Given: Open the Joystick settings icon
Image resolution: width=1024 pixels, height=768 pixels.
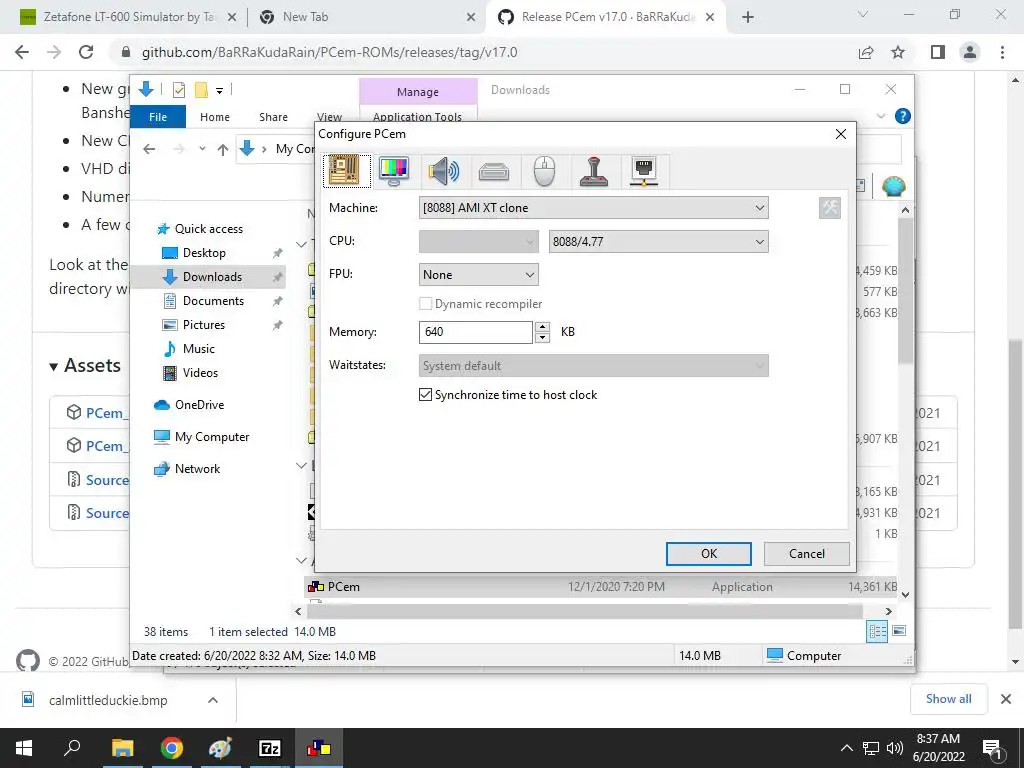Looking at the screenshot, I should click(x=594, y=171).
